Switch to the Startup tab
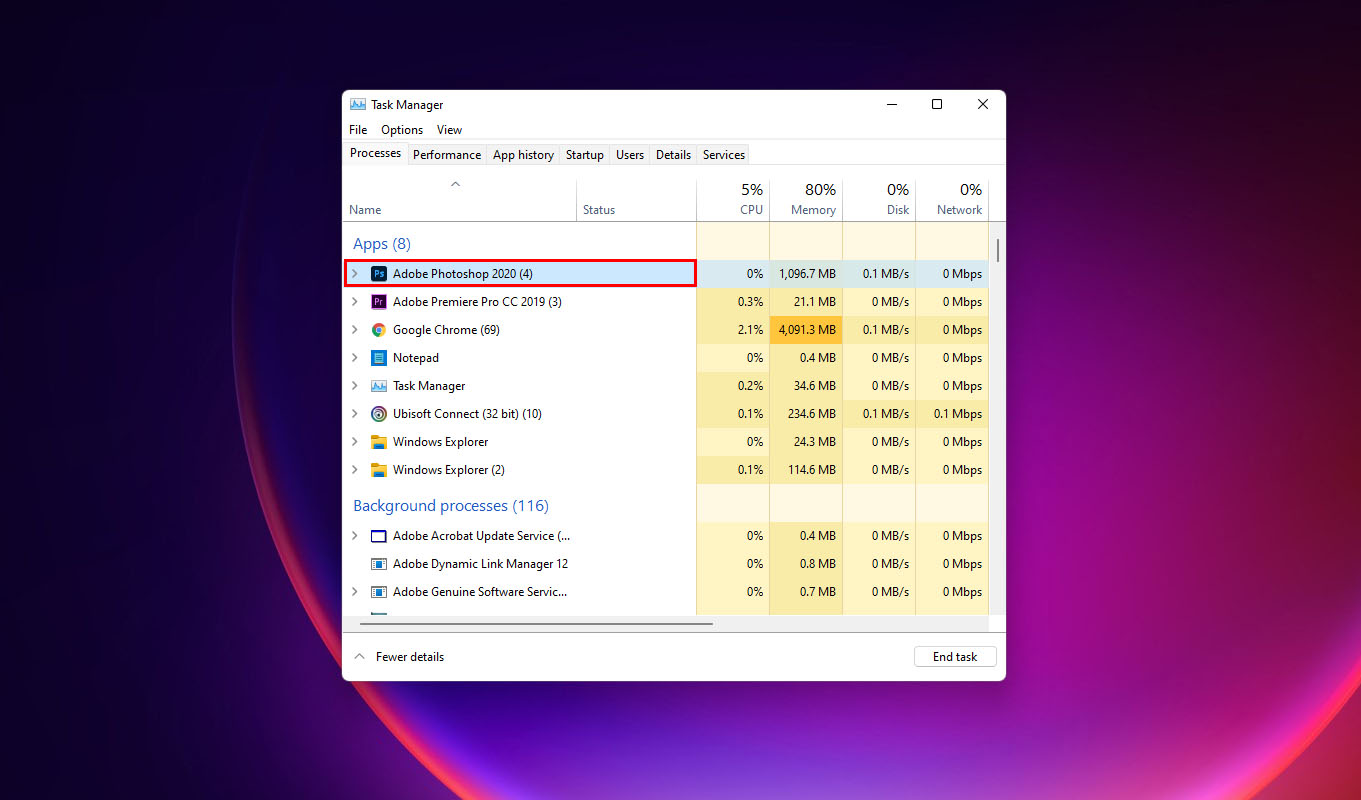The width and height of the screenshot is (1361, 800). tap(585, 154)
